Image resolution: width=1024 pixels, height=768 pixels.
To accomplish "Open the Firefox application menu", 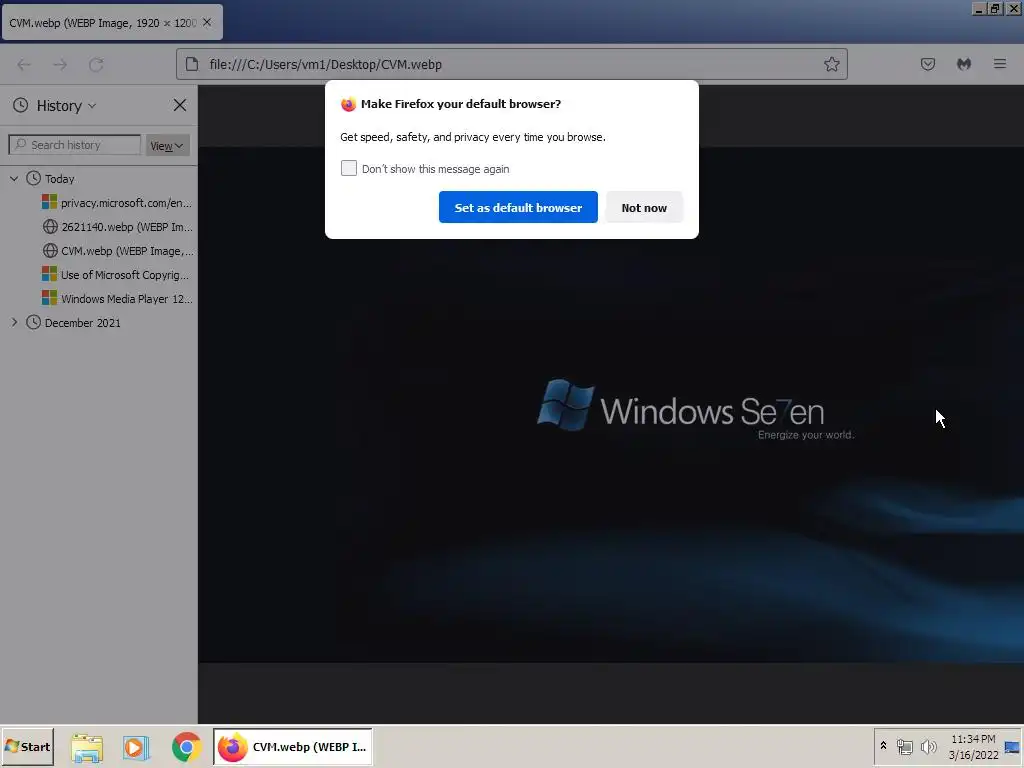I will tap(1000, 64).
